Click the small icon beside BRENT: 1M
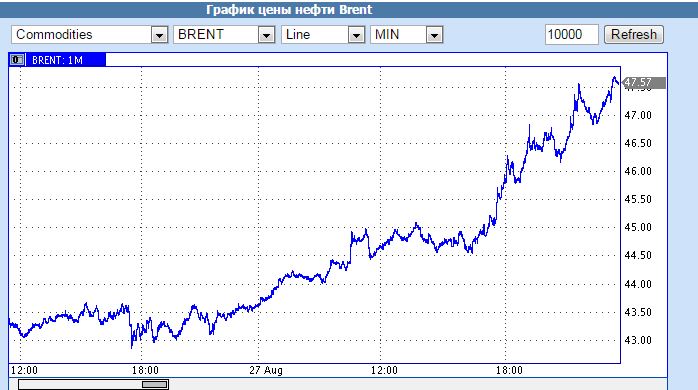The width and height of the screenshot is (698, 390). tap(17, 60)
